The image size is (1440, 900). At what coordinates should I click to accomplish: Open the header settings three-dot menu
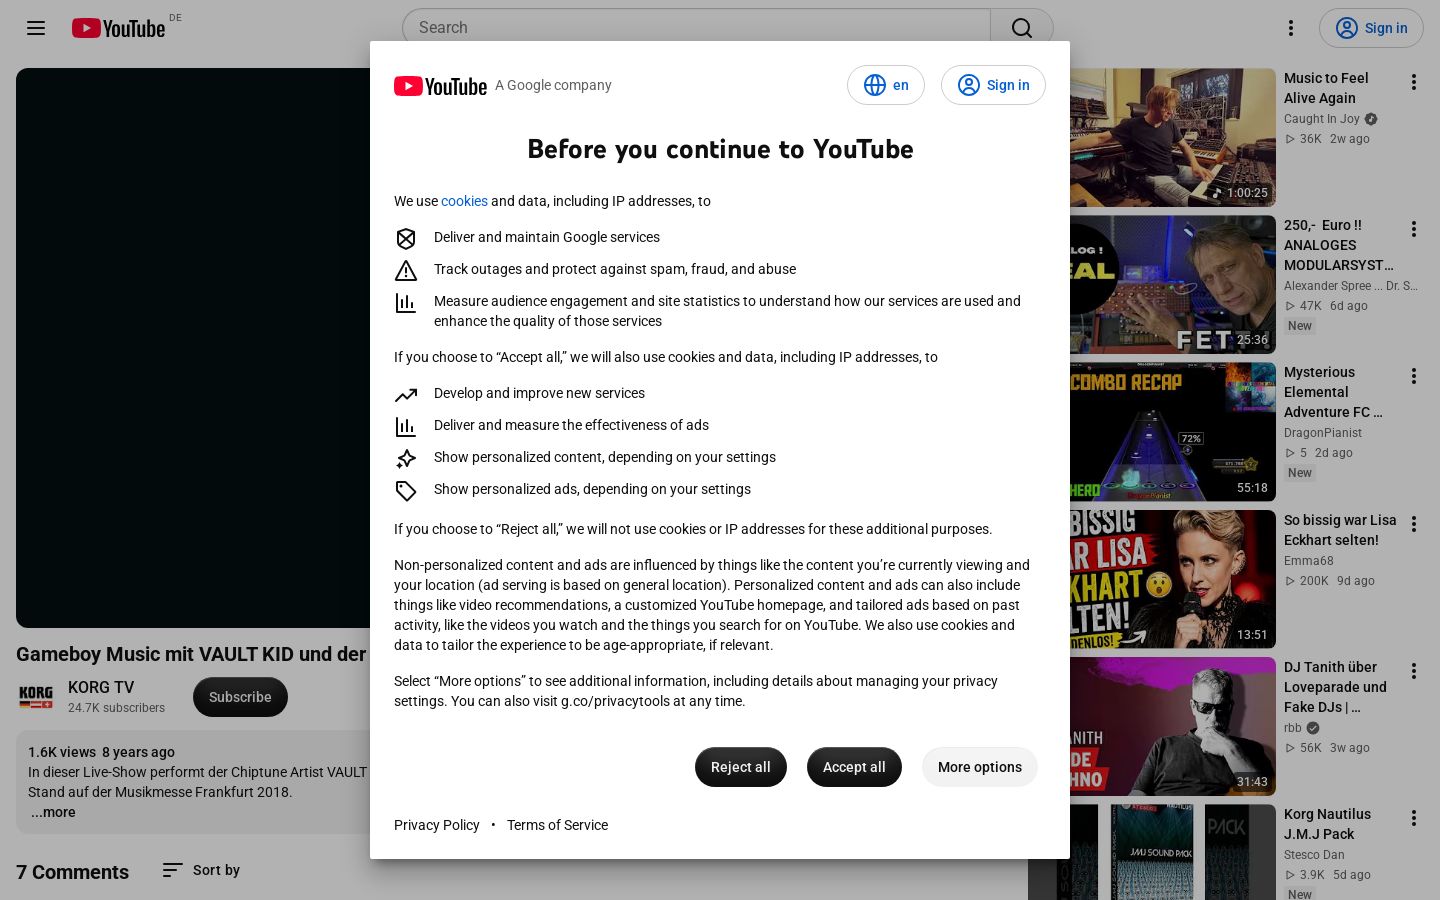tap(1291, 28)
